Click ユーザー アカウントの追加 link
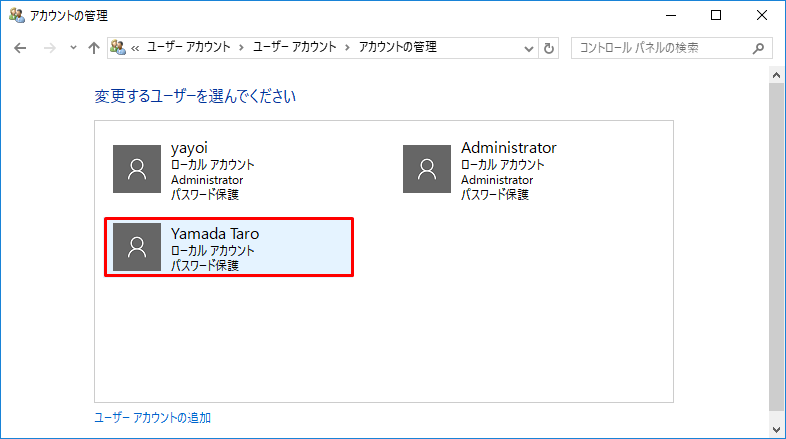786x439 pixels. (152, 417)
